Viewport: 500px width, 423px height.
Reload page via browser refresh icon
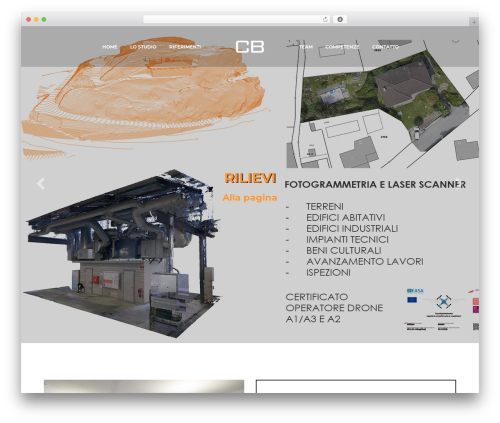[x=325, y=20]
